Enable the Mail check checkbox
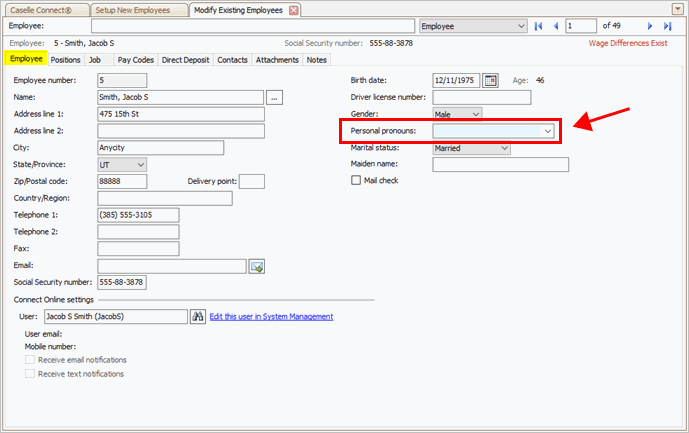Viewport: 689px width, 433px height. pos(356,181)
